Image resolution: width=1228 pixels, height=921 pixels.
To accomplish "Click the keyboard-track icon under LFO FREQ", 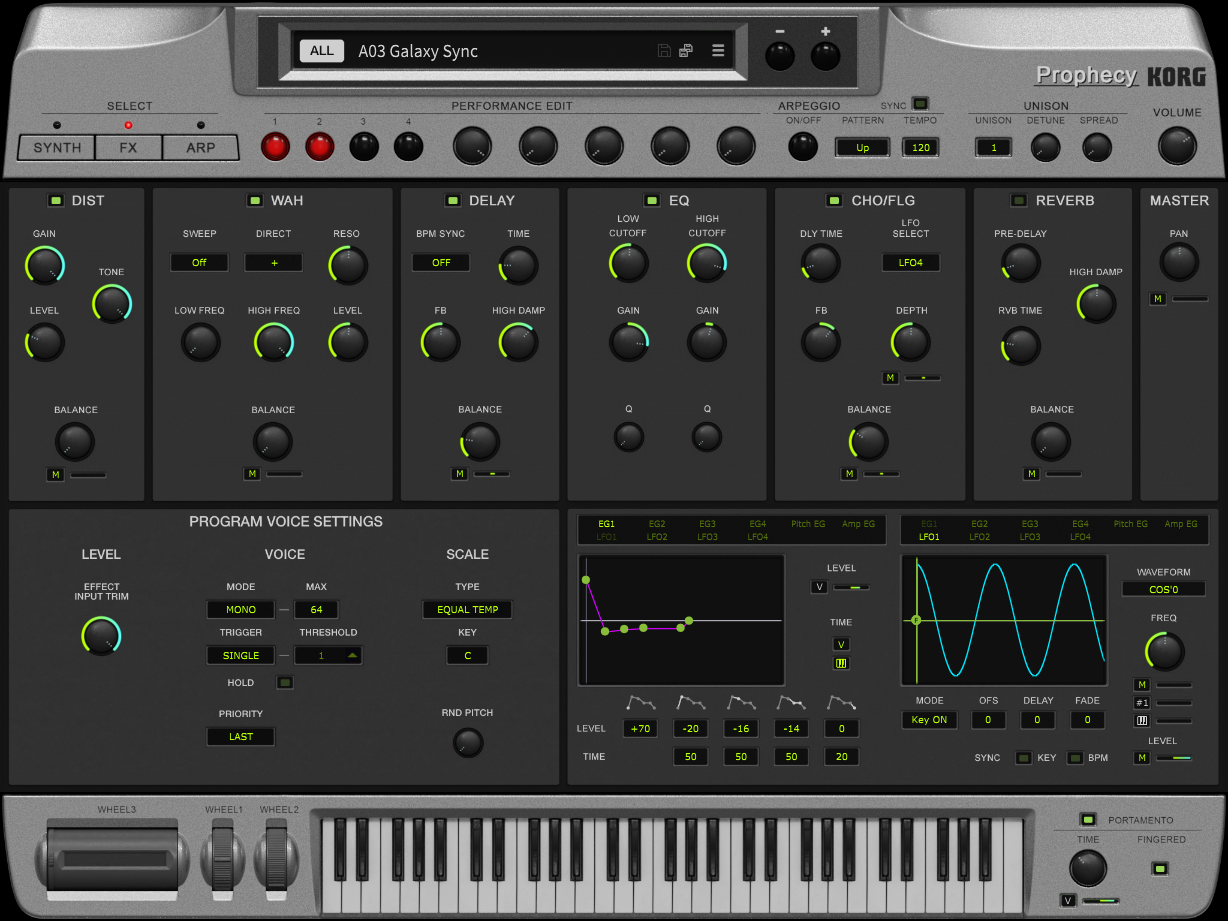I will pos(1141,720).
